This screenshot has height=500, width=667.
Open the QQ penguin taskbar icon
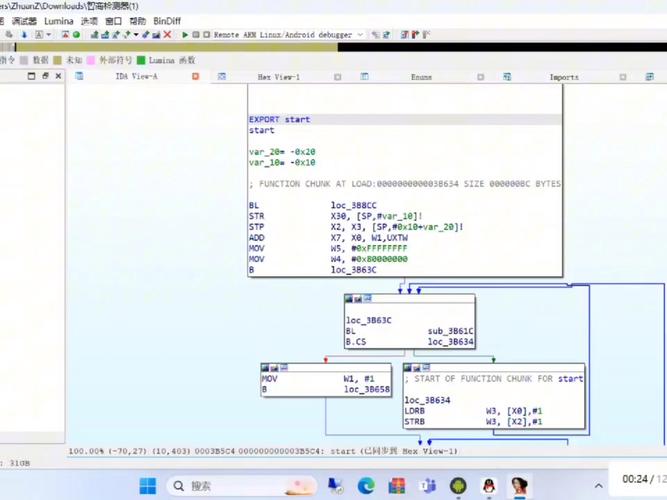(x=488, y=486)
